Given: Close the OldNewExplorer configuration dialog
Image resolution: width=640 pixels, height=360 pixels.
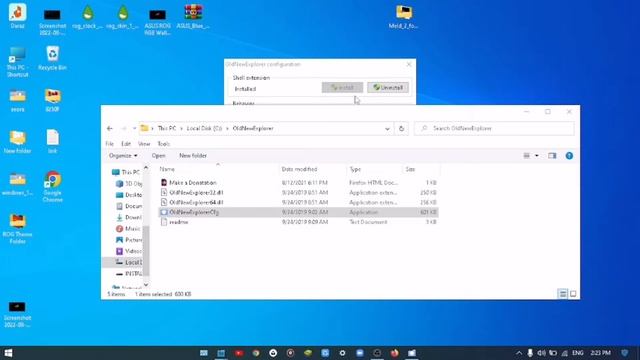Looking at the screenshot, I should coord(409,64).
